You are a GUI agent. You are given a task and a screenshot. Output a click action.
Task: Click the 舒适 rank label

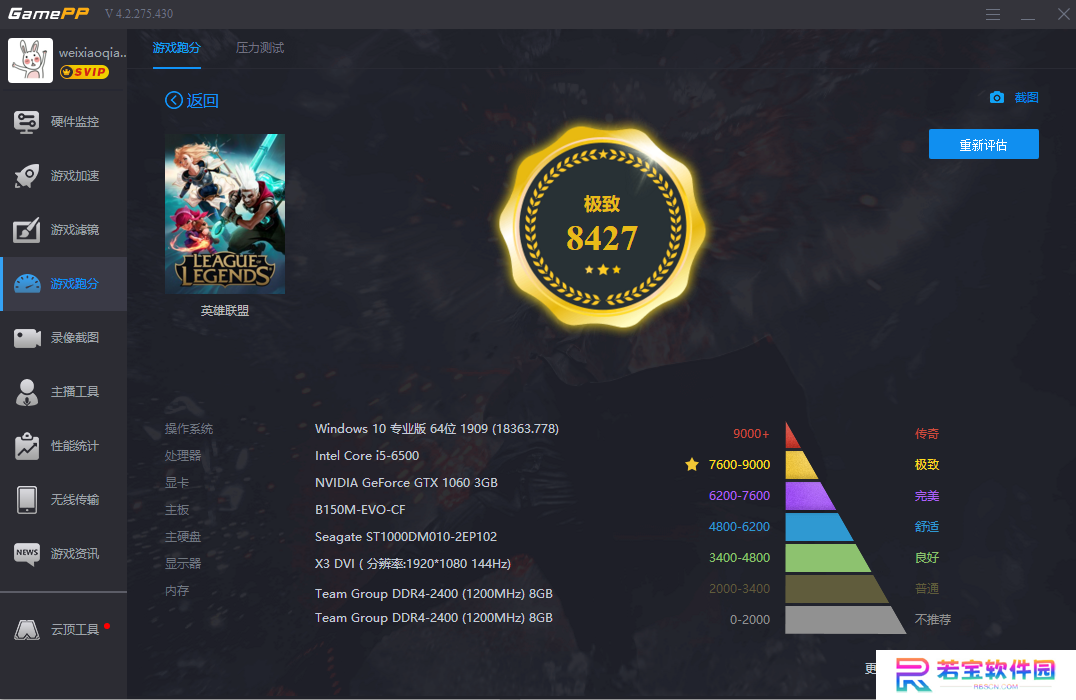pyautogui.click(x=926, y=526)
